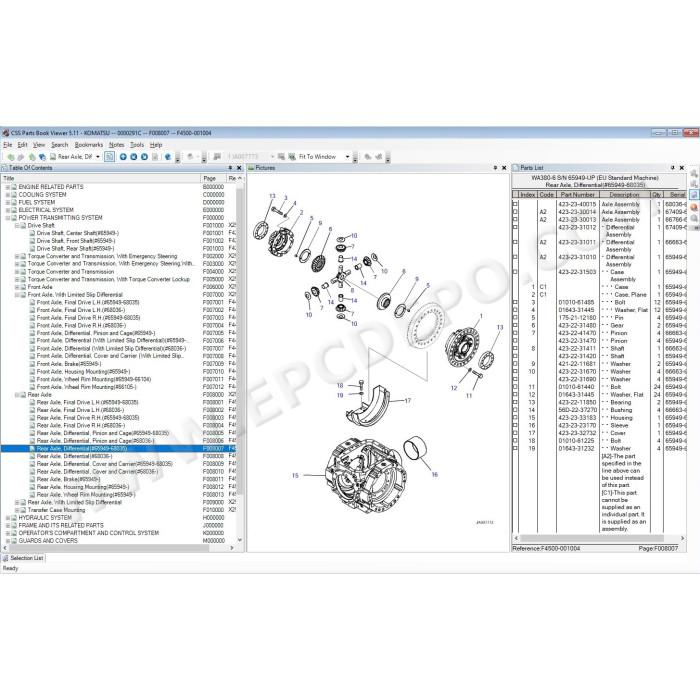Click the Table Of Contents horizontal scrollbar
This screenshot has width=700, height=700.
[118, 548]
